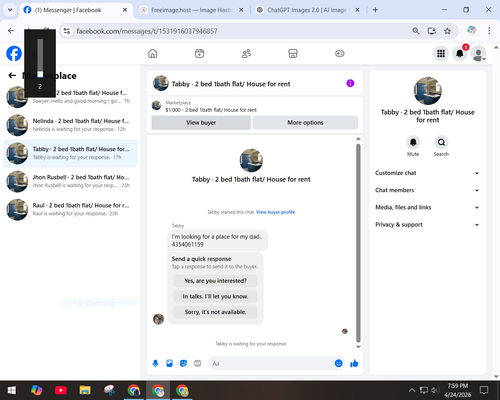Viewport: 500px width, 400px height.
Task: Open Chrome three-dot menu
Action: point(489,31)
